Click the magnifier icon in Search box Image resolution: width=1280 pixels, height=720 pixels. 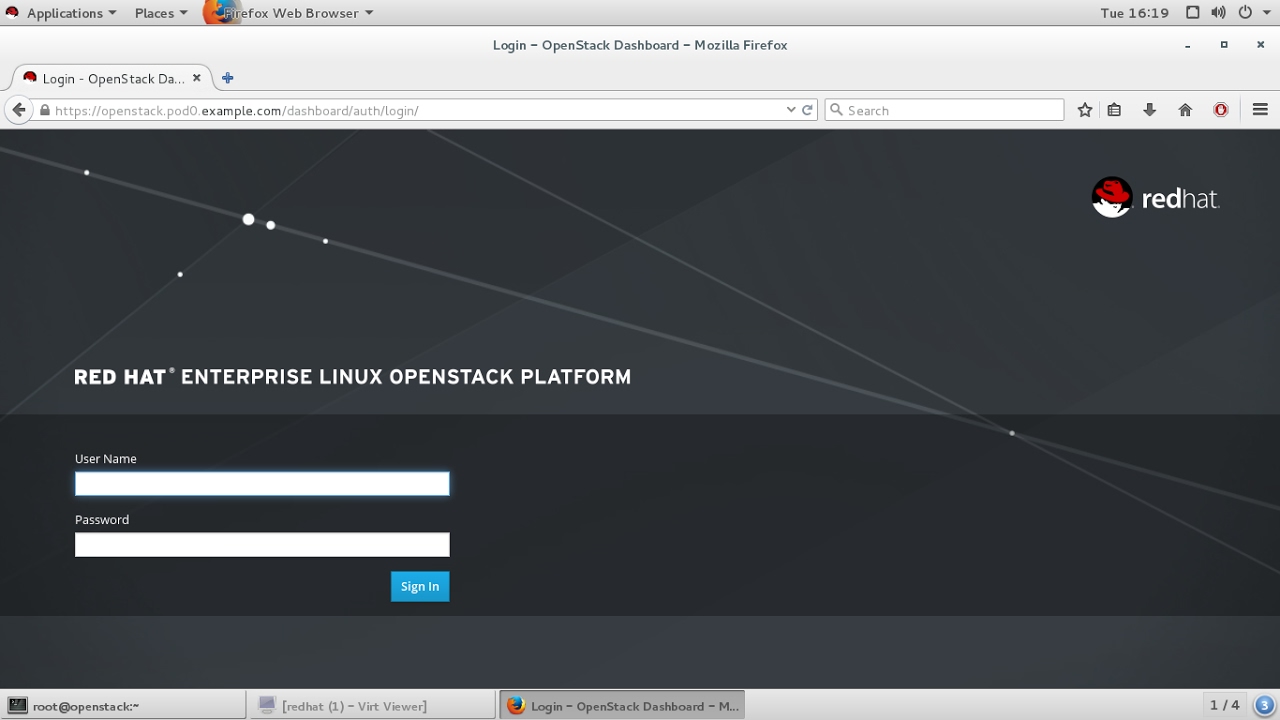pyautogui.click(x=836, y=110)
